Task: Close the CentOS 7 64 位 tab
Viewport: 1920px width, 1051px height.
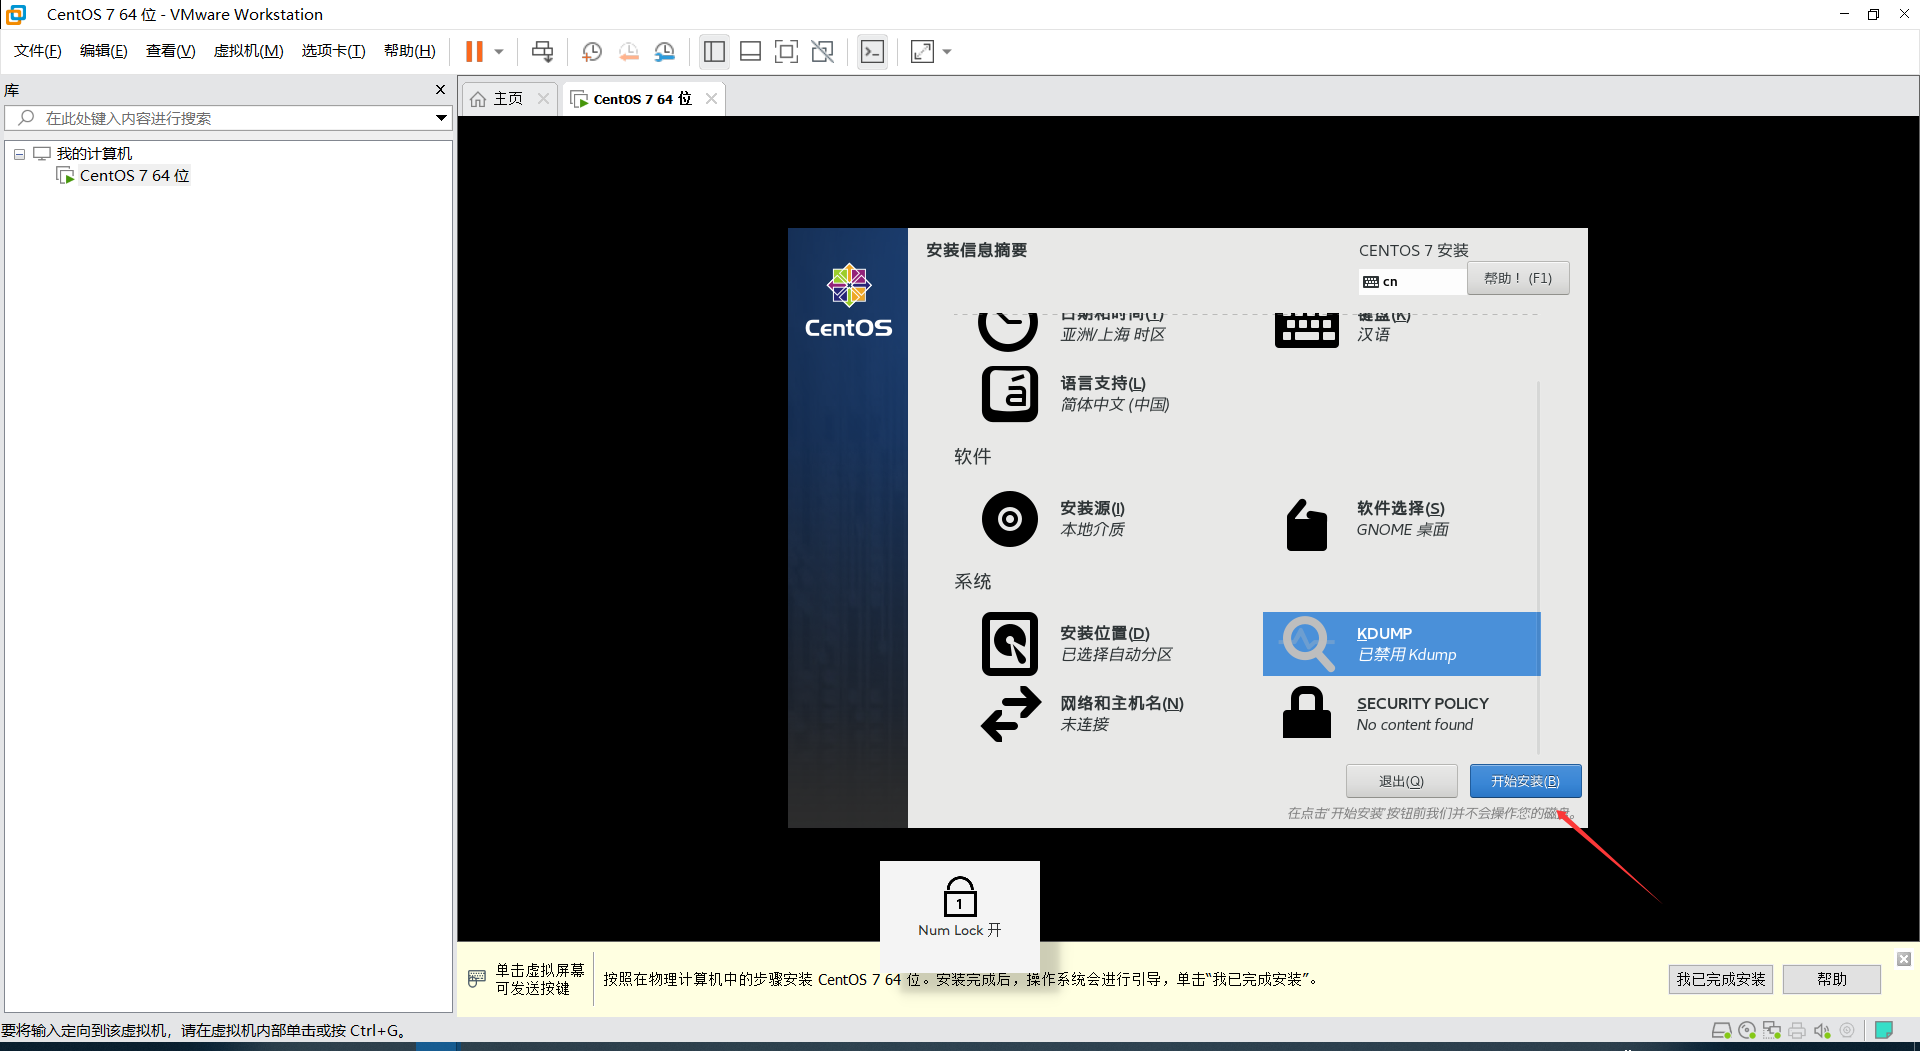Action: pos(711,98)
